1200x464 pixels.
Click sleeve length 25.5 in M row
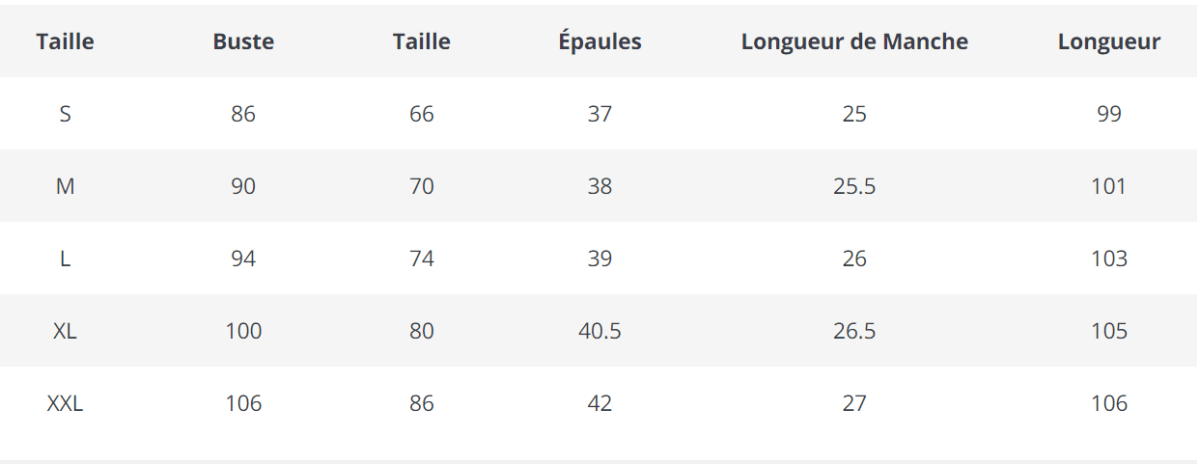[854, 186]
